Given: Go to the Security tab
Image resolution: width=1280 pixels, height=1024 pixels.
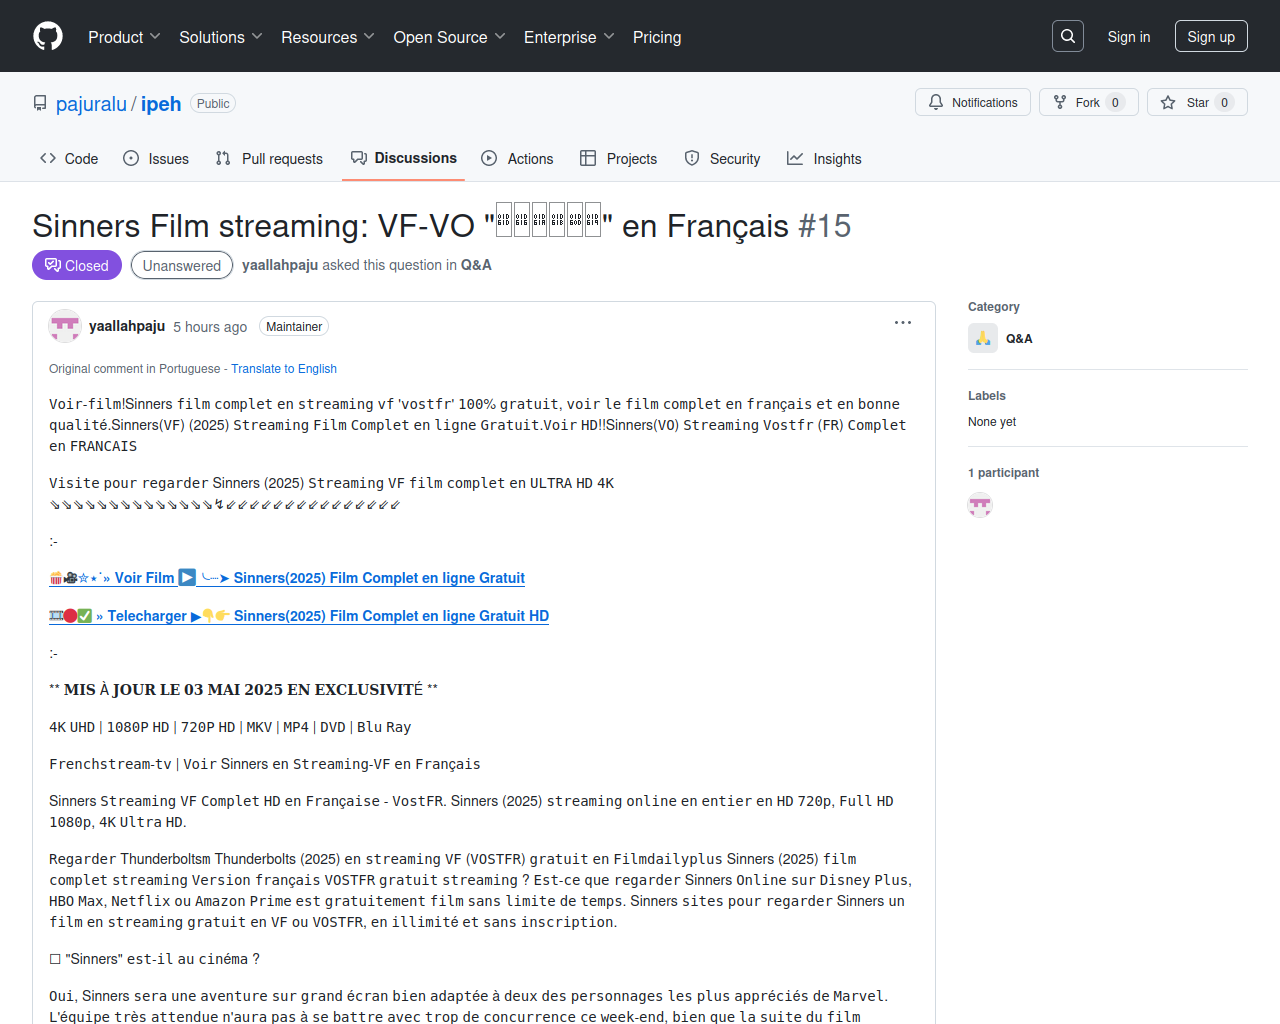Looking at the screenshot, I should click(722, 158).
